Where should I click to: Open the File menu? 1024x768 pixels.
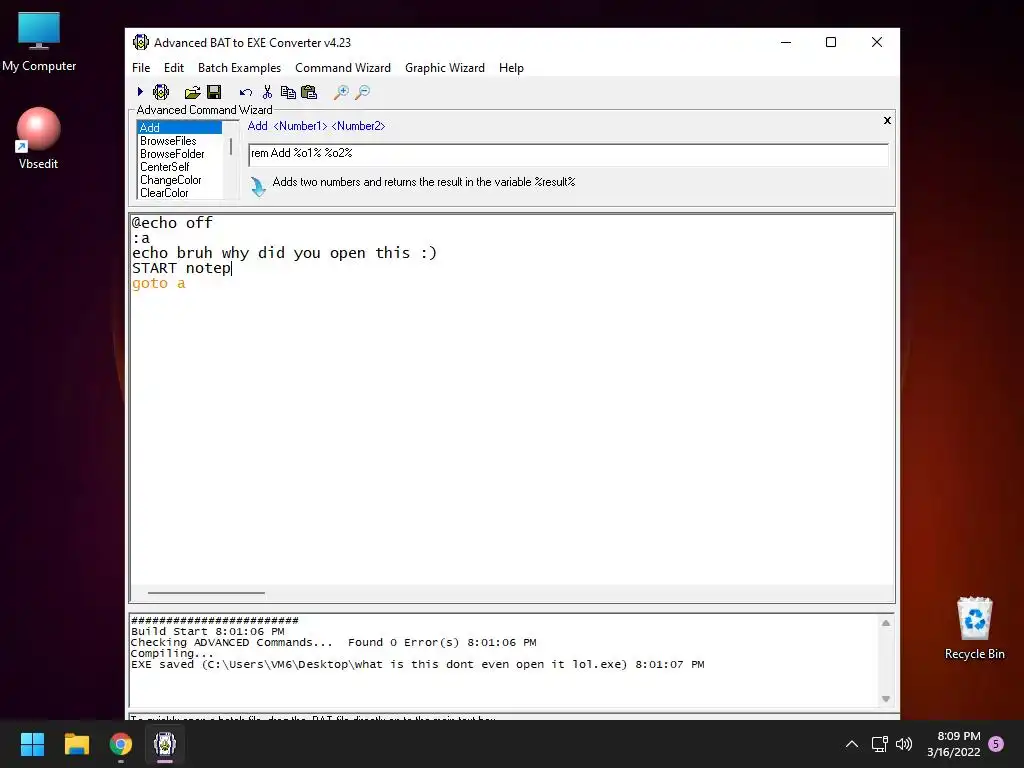[141, 68]
